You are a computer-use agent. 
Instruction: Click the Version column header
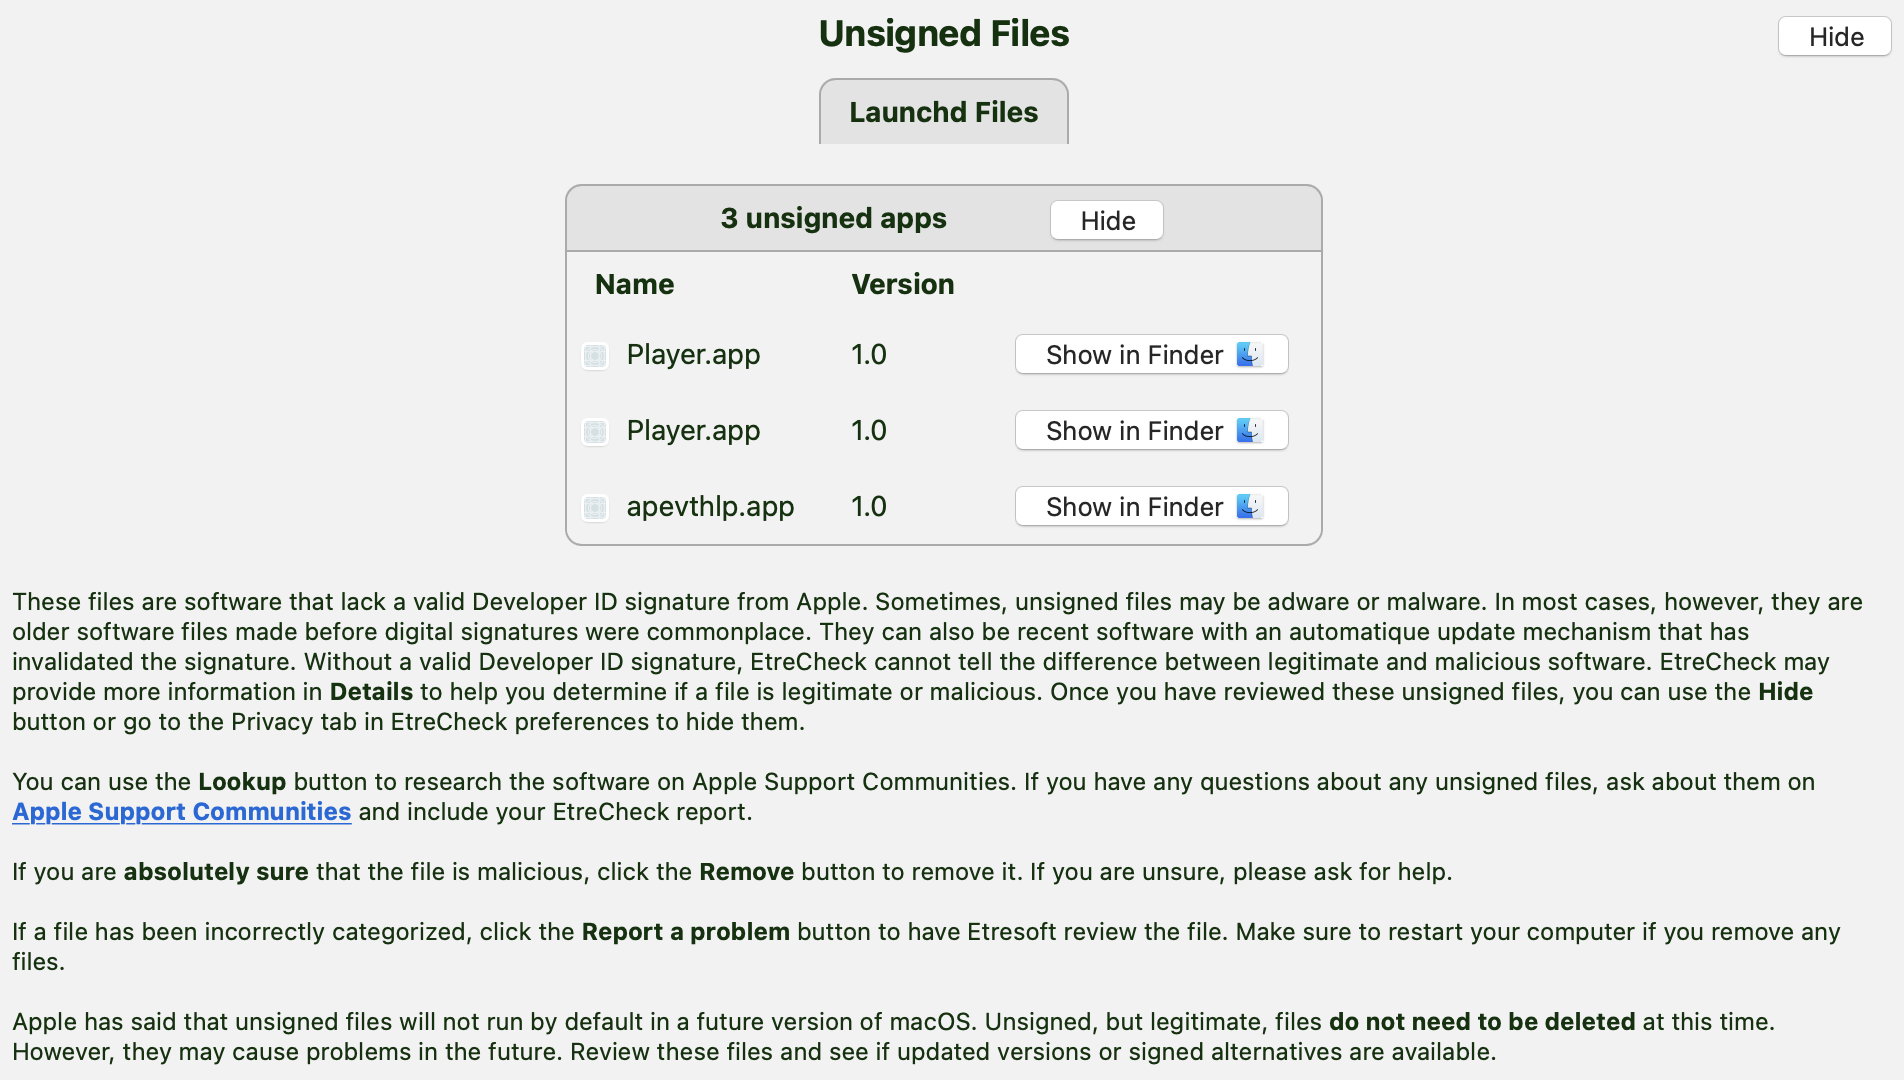click(903, 284)
